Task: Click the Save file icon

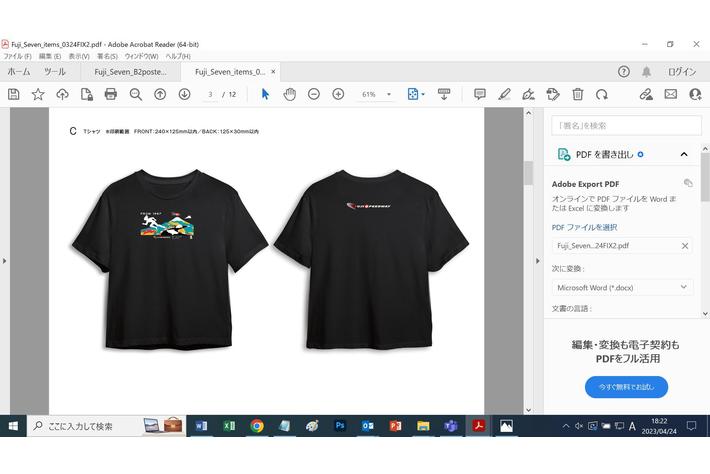Action: (14, 94)
